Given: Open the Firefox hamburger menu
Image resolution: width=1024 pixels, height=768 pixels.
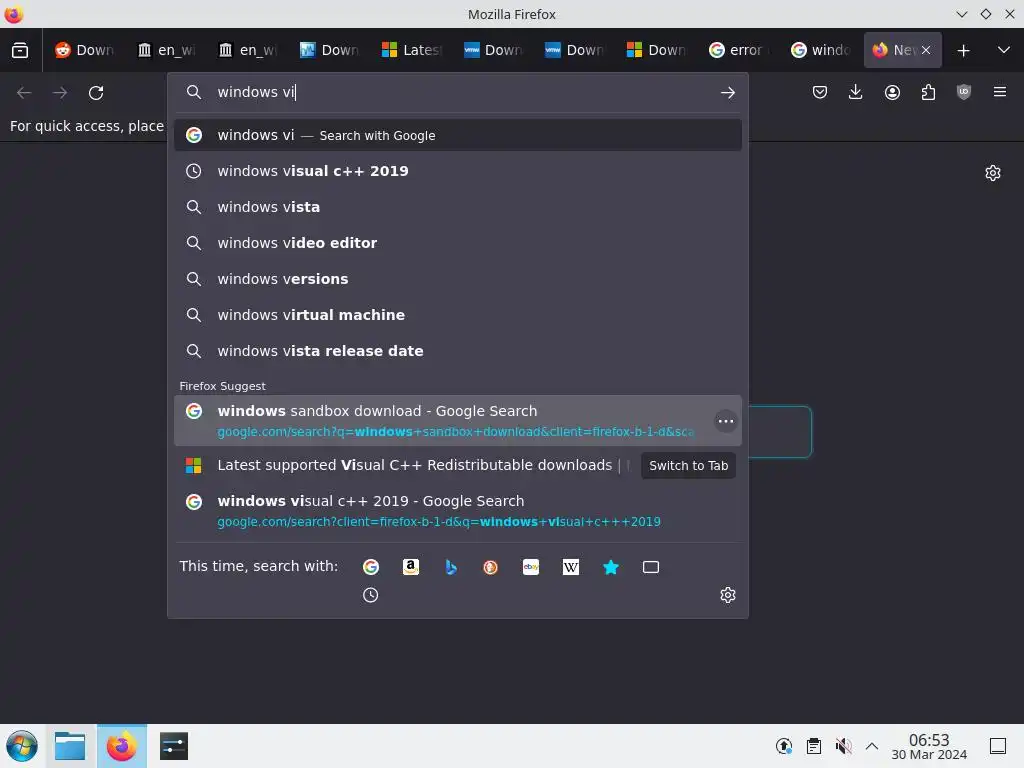Looking at the screenshot, I should (x=1000, y=92).
